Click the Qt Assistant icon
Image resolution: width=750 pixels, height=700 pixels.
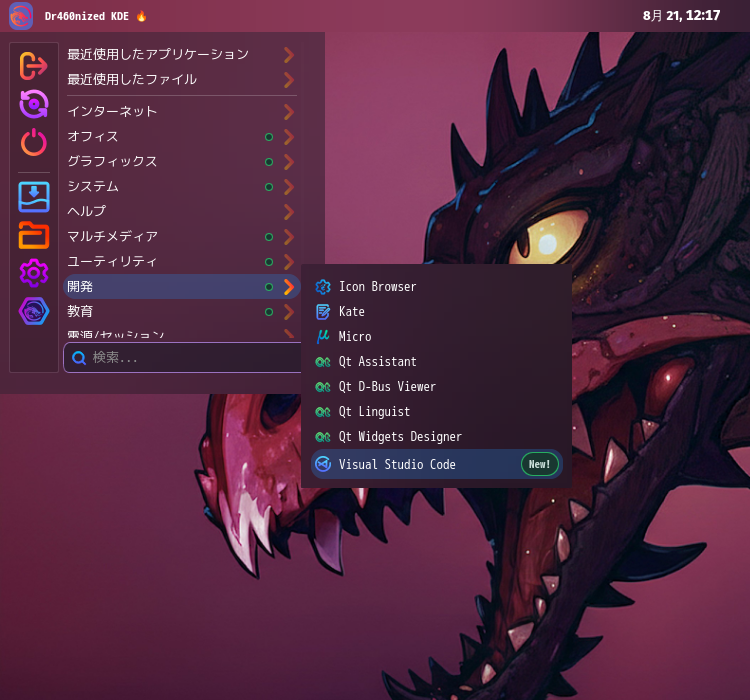click(x=323, y=362)
